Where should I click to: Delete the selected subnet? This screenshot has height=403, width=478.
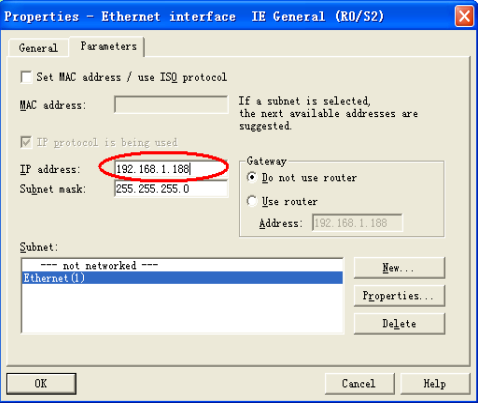[399, 323]
